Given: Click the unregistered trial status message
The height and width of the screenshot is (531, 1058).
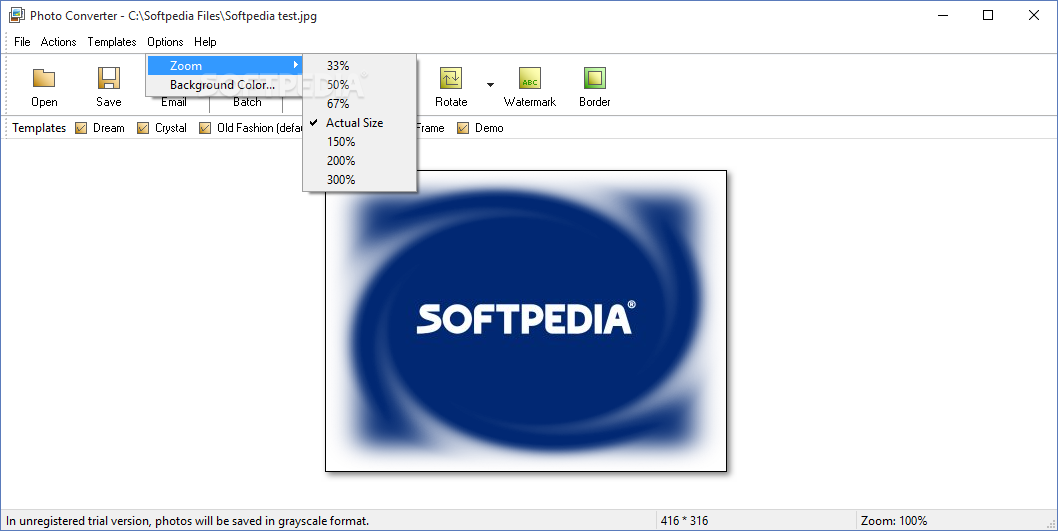Looking at the screenshot, I should tap(188, 521).
